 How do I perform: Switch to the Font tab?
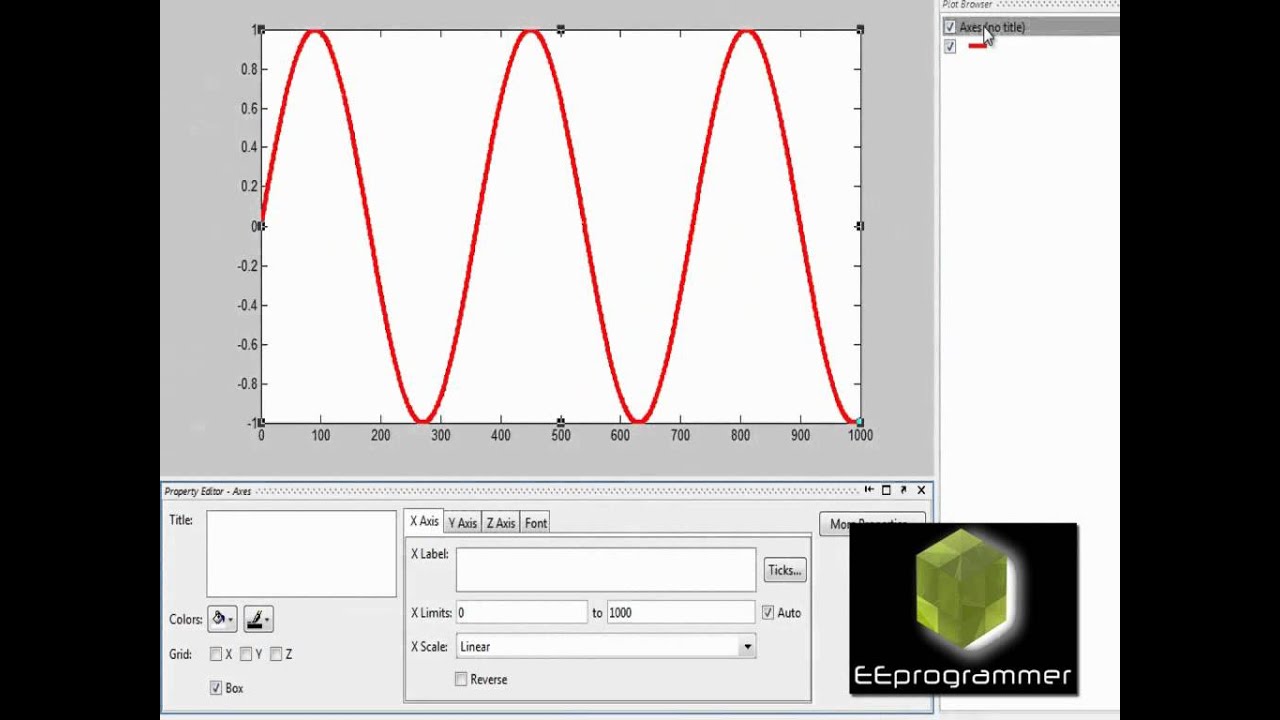point(536,523)
